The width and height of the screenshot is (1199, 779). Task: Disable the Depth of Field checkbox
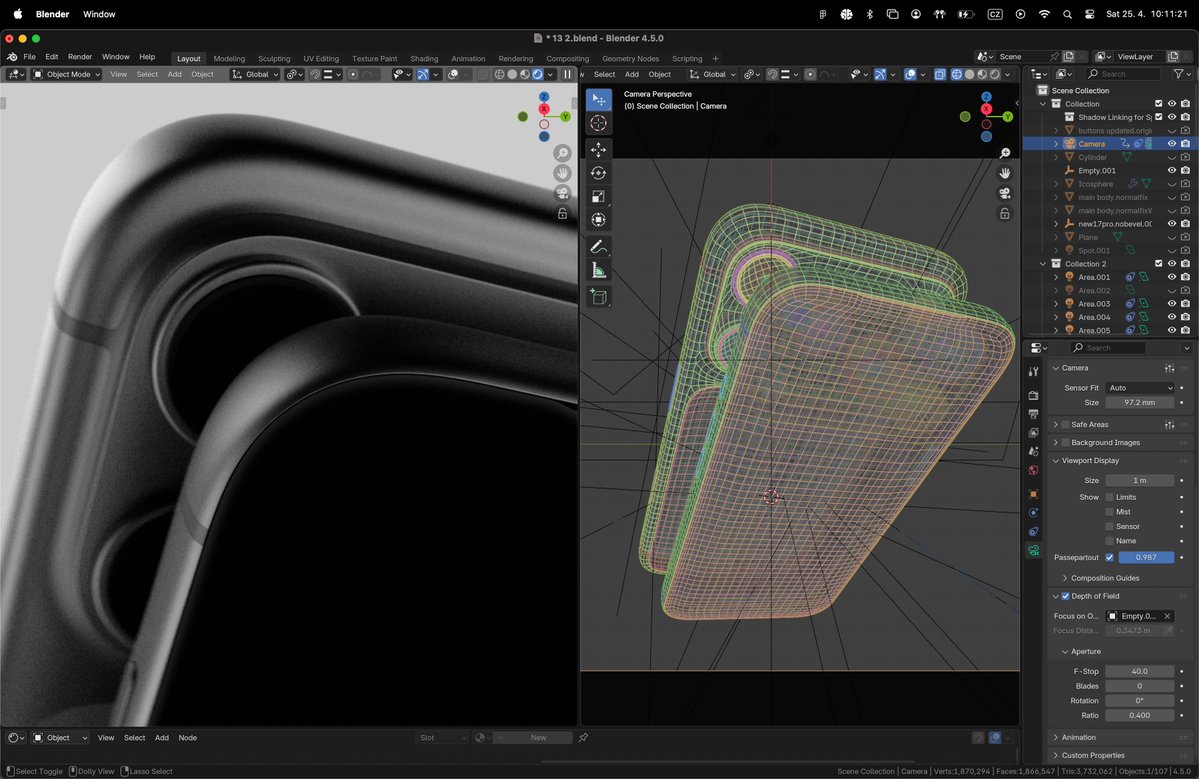[x=1065, y=597]
